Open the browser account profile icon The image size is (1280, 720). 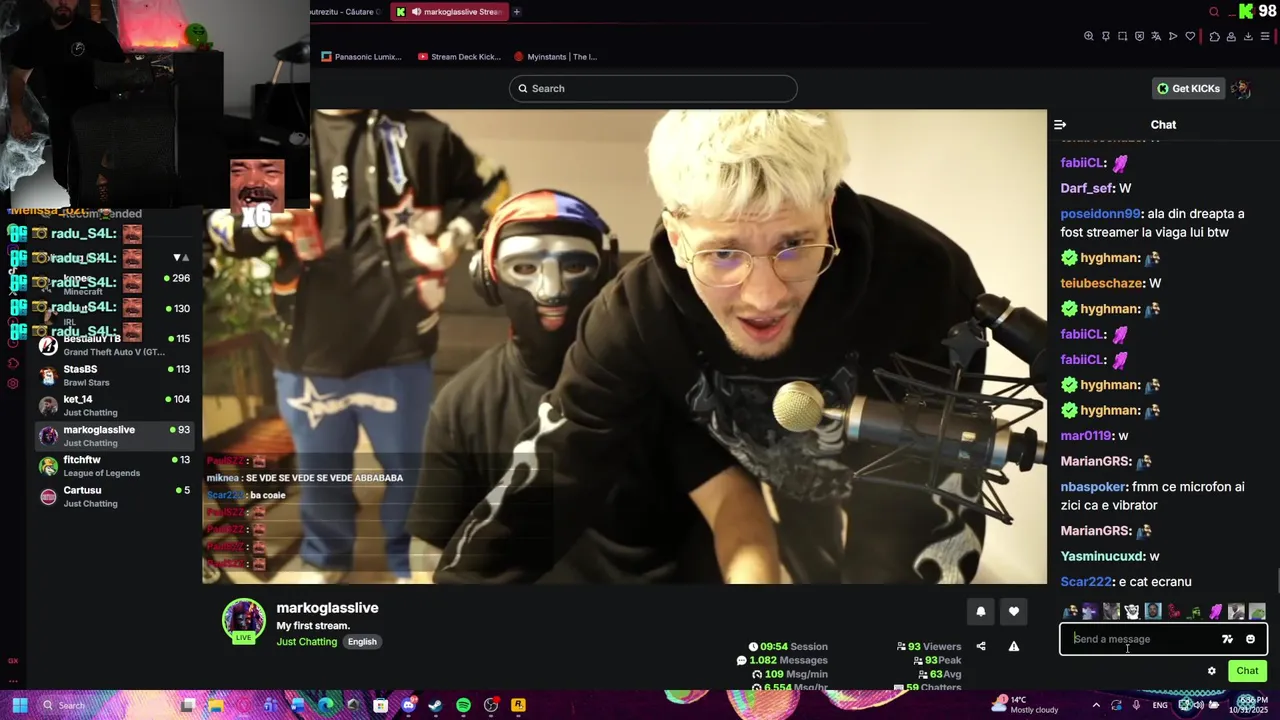pos(1231,37)
